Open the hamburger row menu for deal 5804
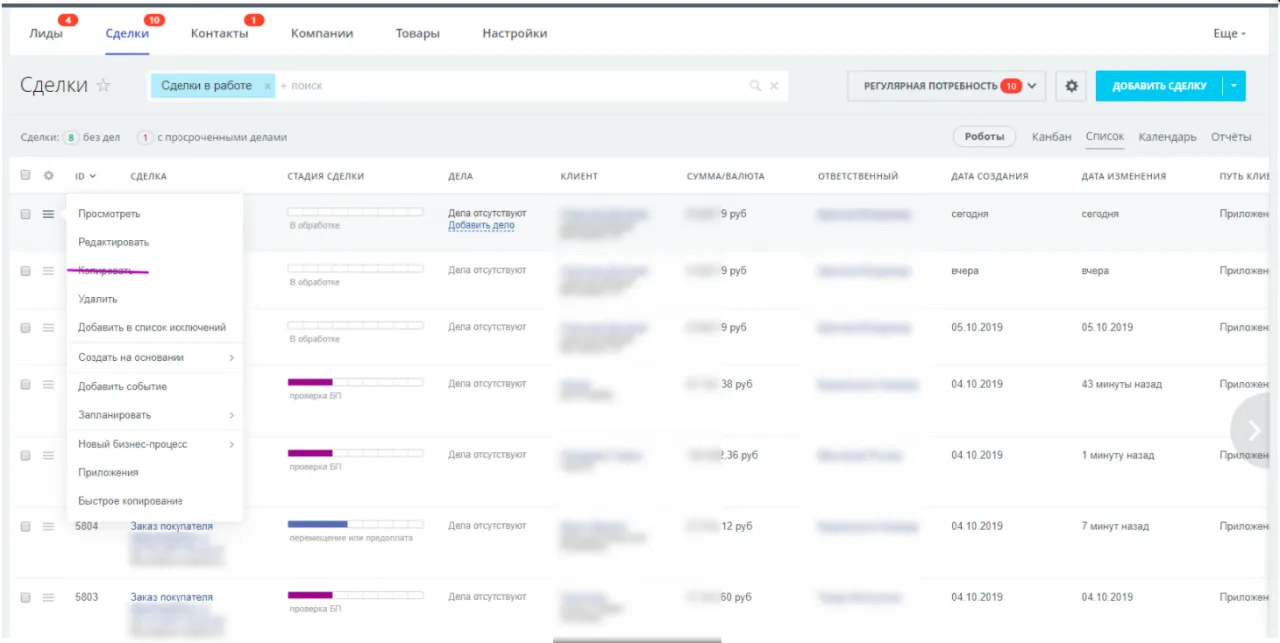Image resolution: width=1280 pixels, height=643 pixels. (48, 526)
